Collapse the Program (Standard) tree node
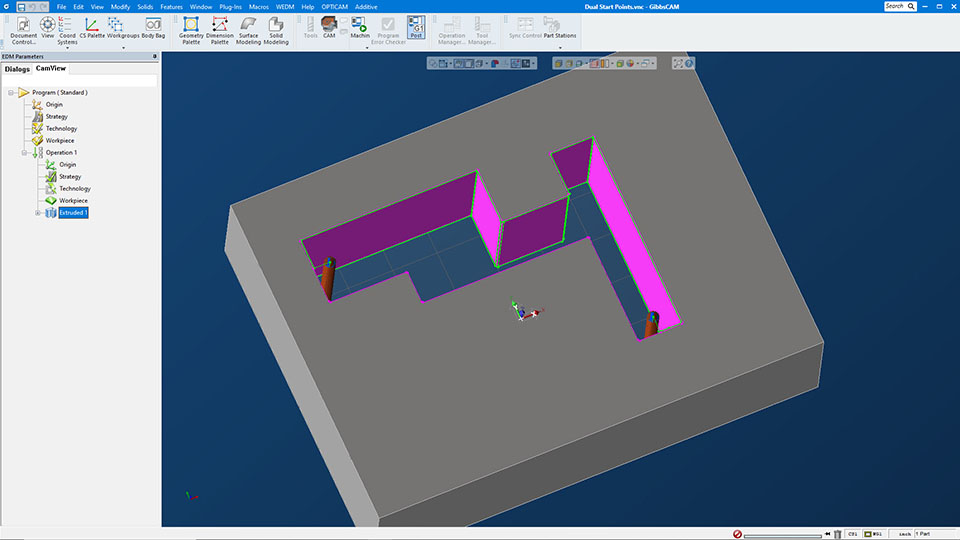 point(10,93)
